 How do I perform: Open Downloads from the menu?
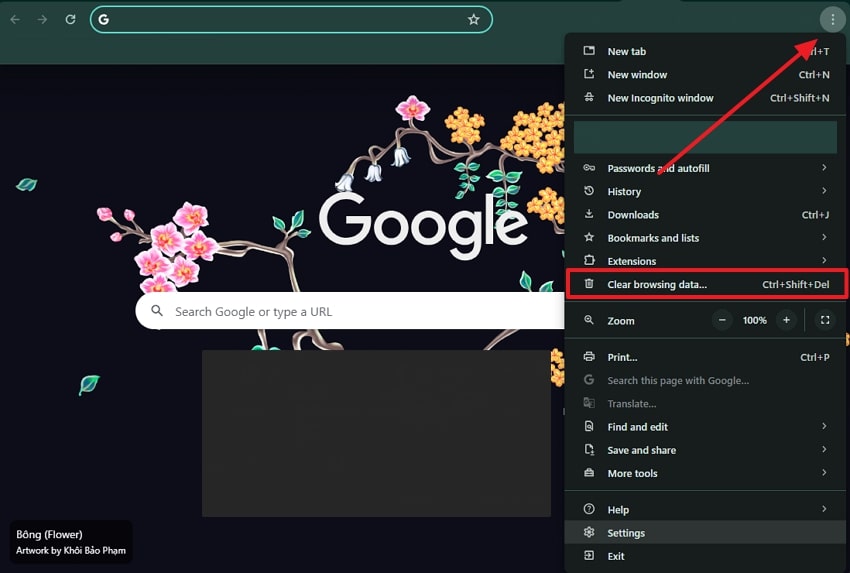pyautogui.click(x=705, y=215)
